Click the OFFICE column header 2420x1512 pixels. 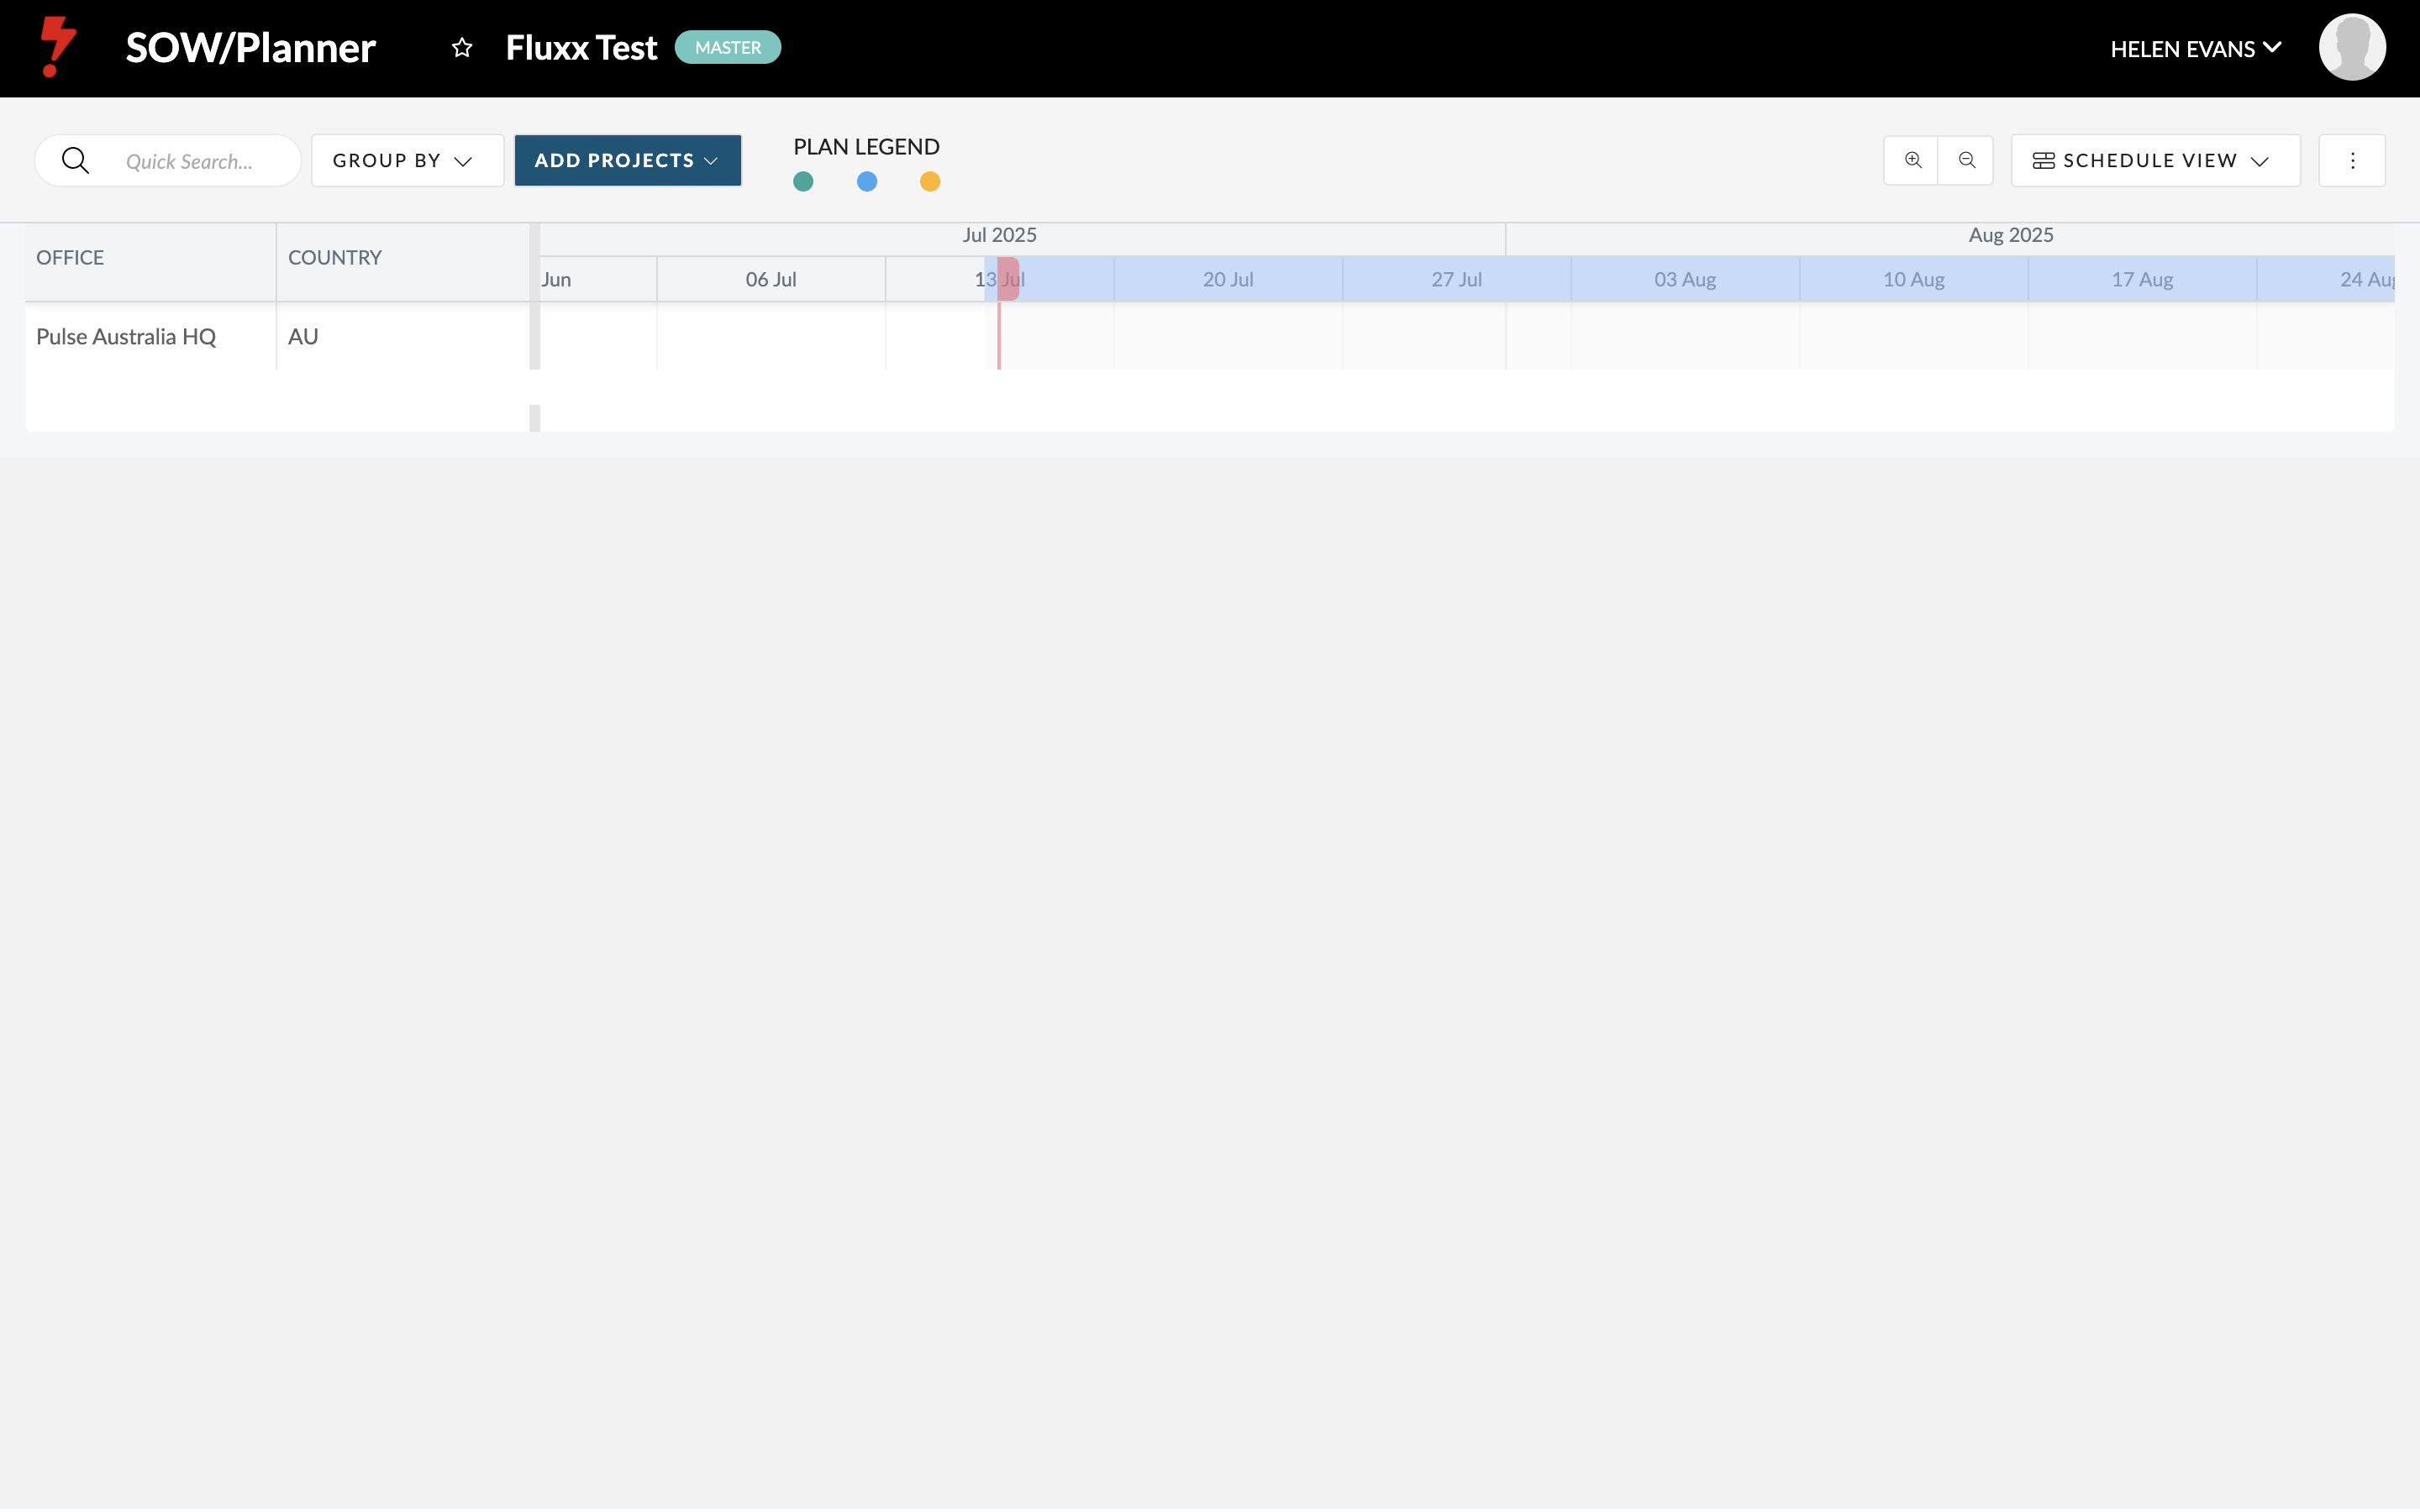click(x=150, y=258)
